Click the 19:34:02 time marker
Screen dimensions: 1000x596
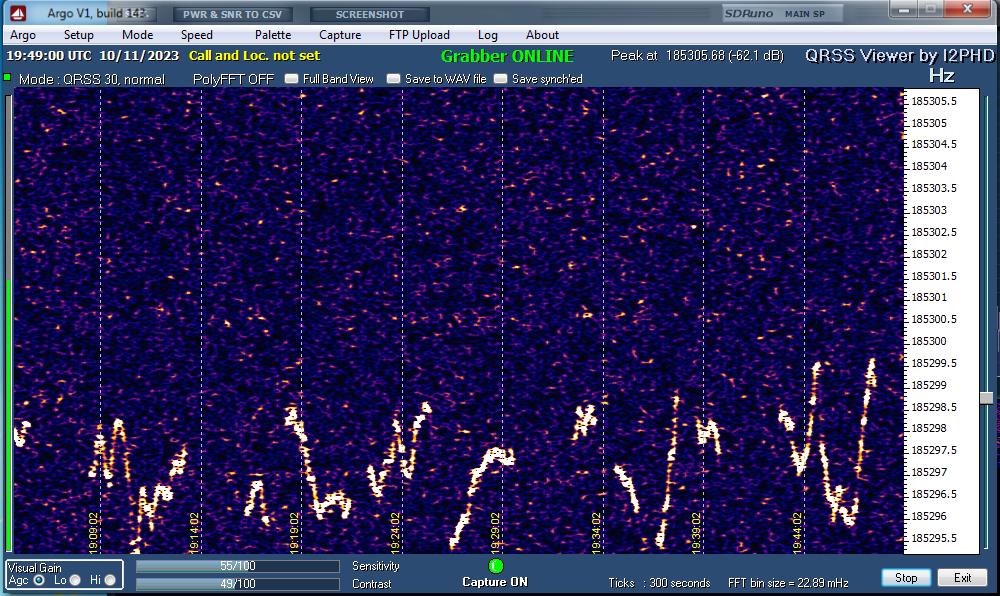point(596,533)
